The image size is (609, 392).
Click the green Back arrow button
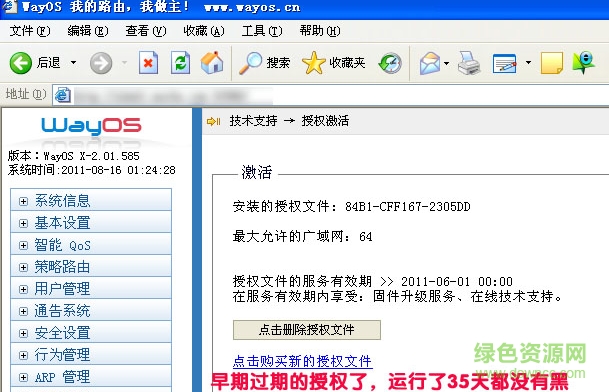21,63
